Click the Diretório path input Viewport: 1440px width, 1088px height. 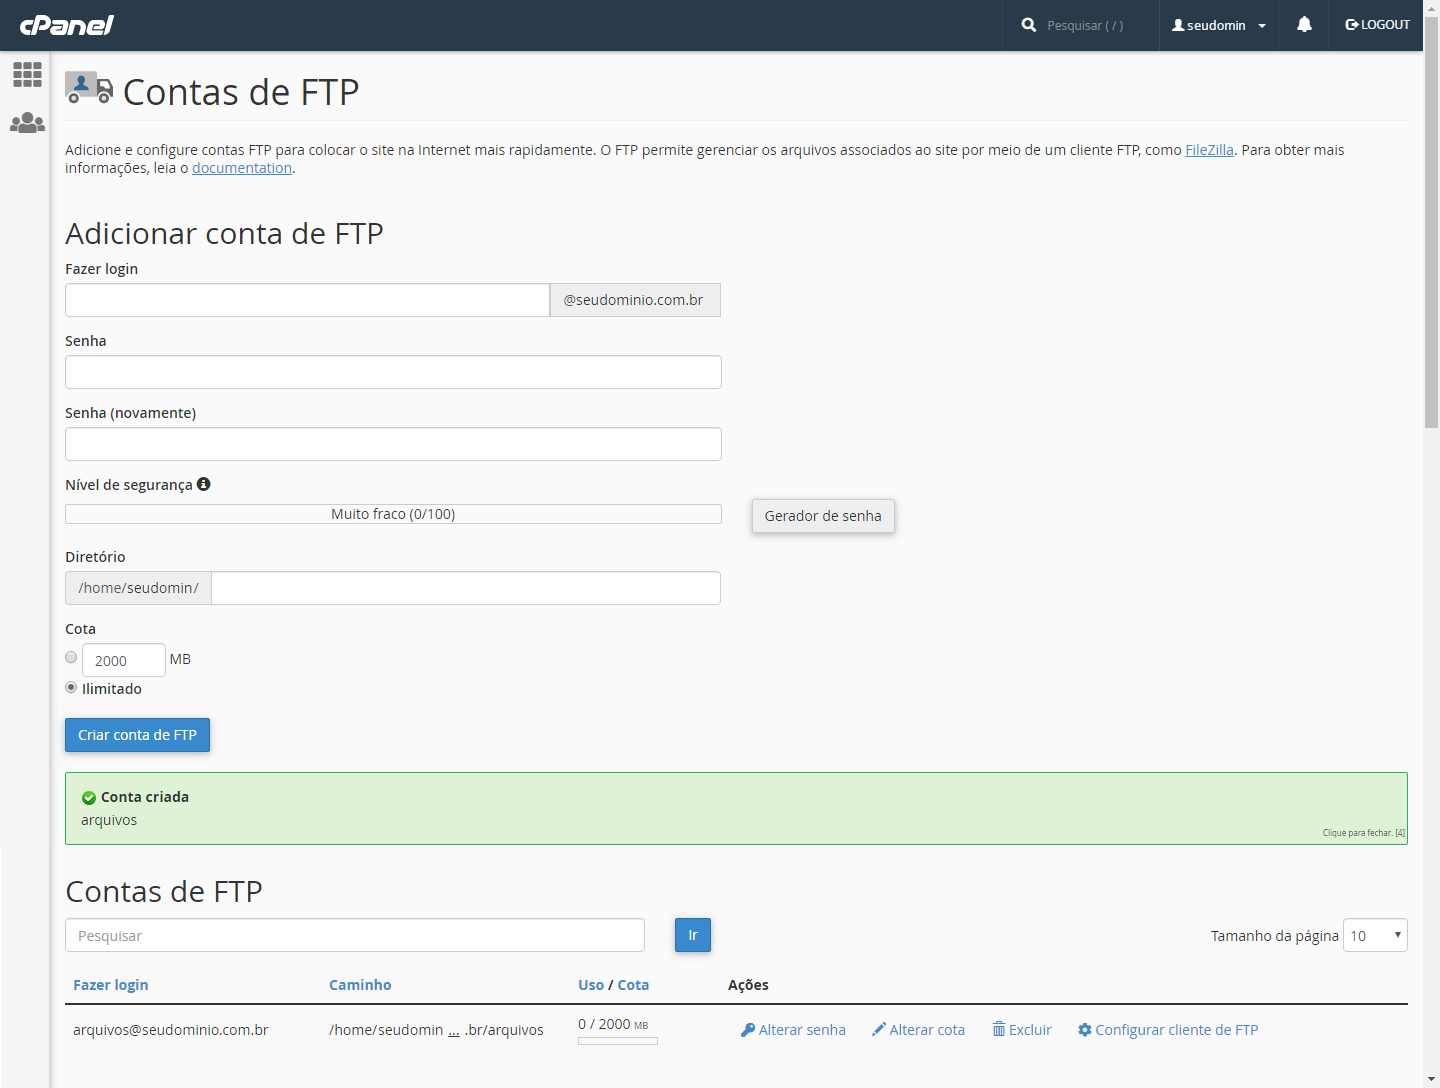pos(466,588)
